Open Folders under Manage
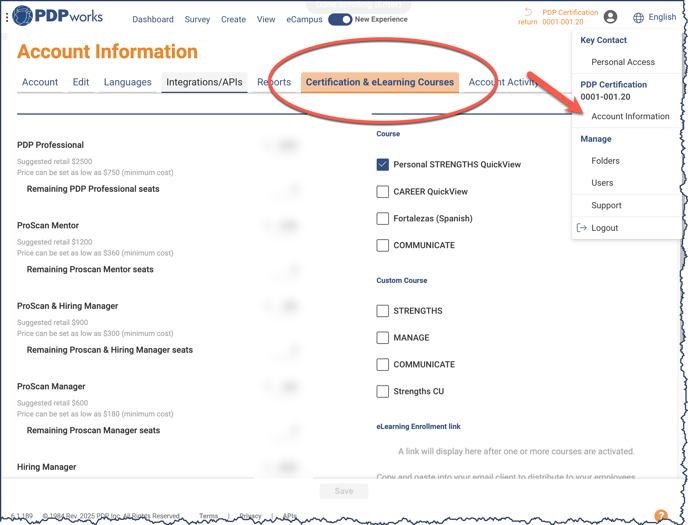Image resolution: width=688 pixels, height=525 pixels. click(x=606, y=161)
